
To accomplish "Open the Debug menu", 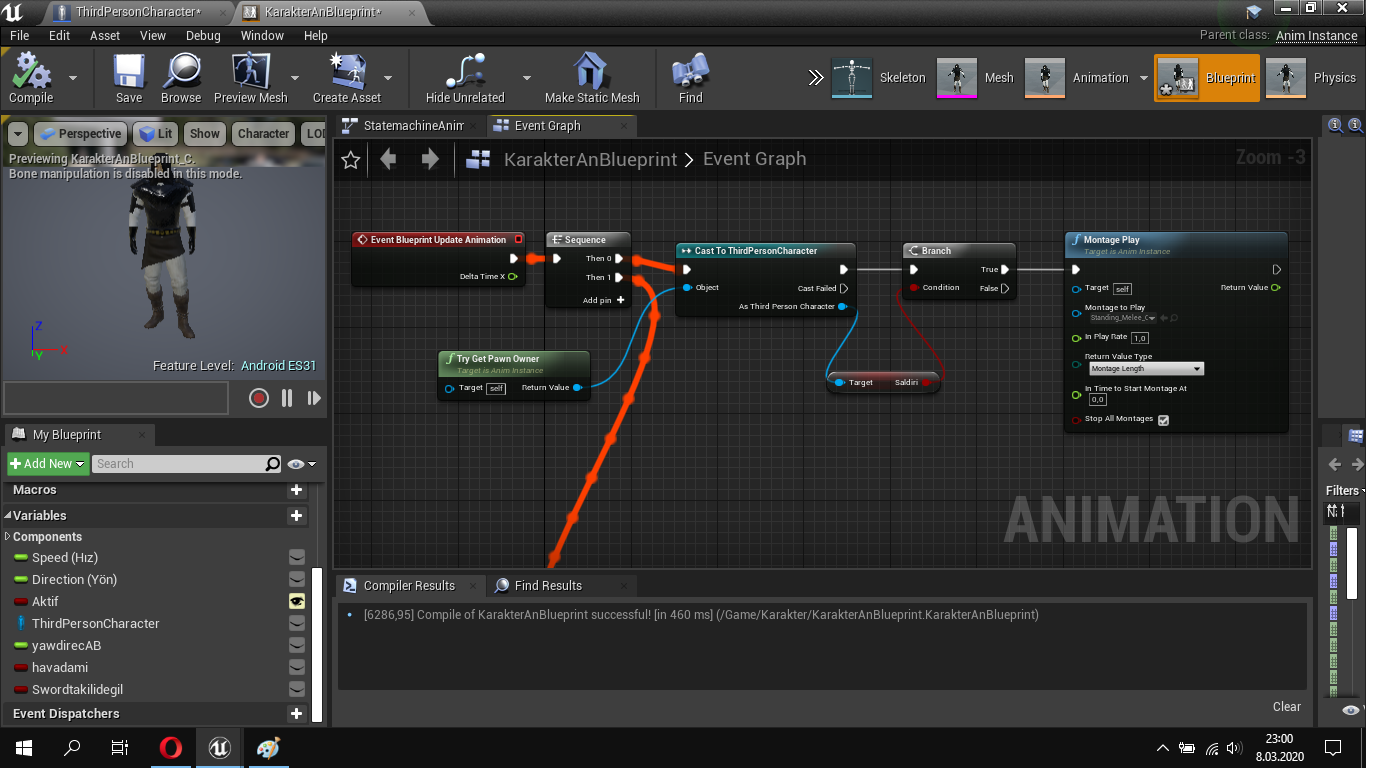I will [203, 35].
